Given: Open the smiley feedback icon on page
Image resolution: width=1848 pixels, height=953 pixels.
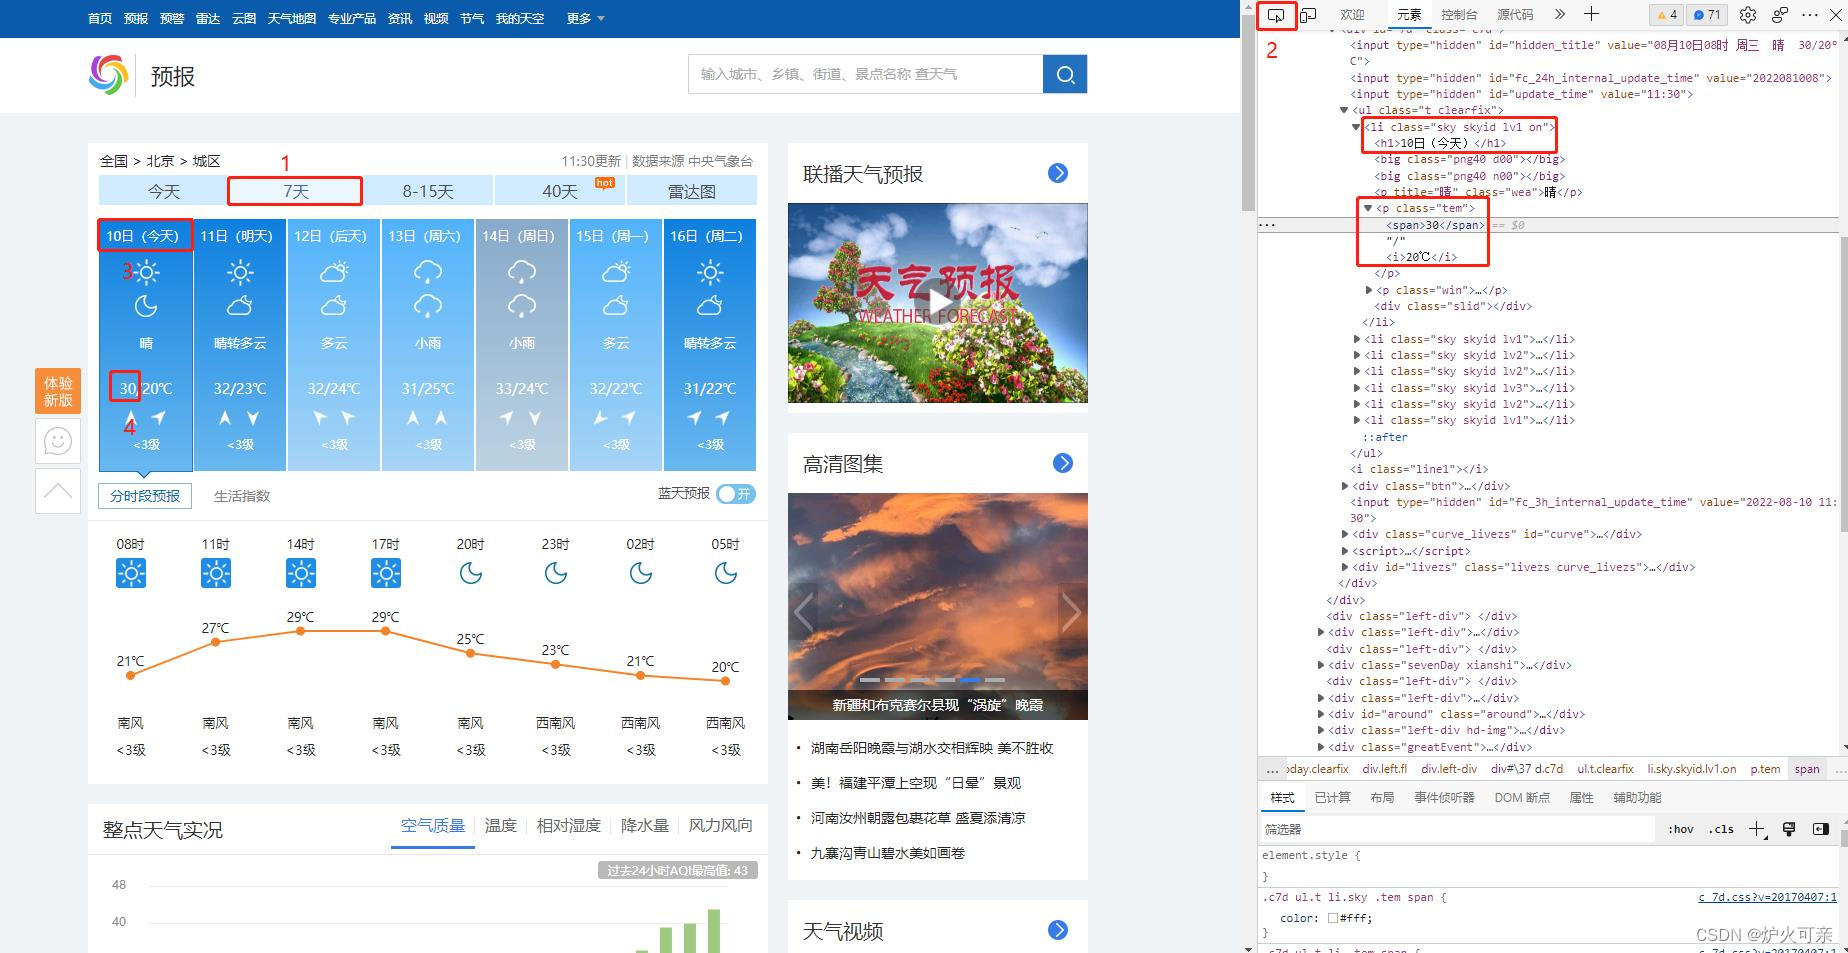Looking at the screenshot, I should (58, 441).
